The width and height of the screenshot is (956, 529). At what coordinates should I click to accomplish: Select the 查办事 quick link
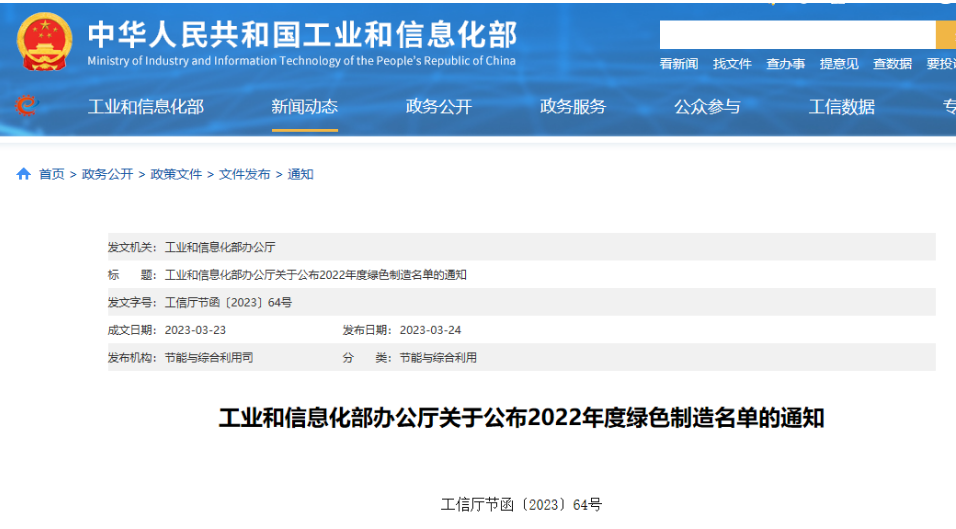pyautogui.click(x=785, y=64)
